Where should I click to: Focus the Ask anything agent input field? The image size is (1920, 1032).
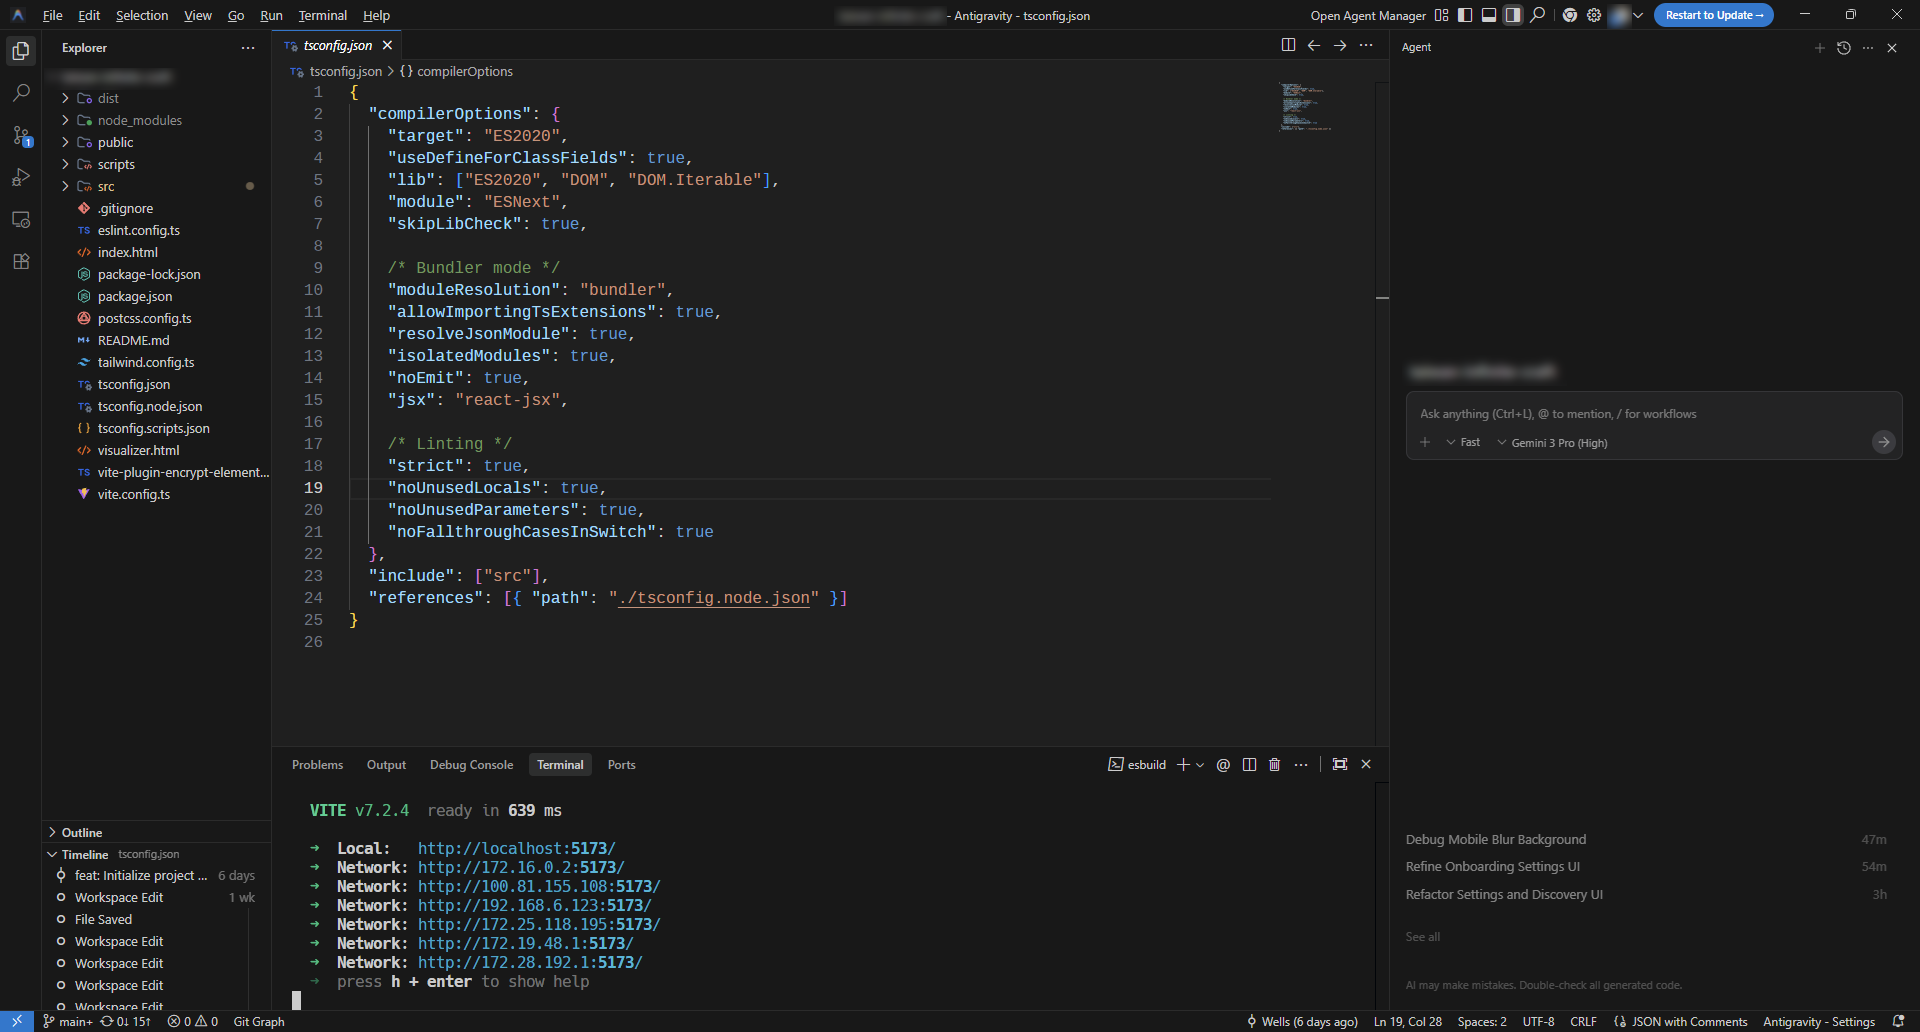pyautogui.click(x=1640, y=414)
